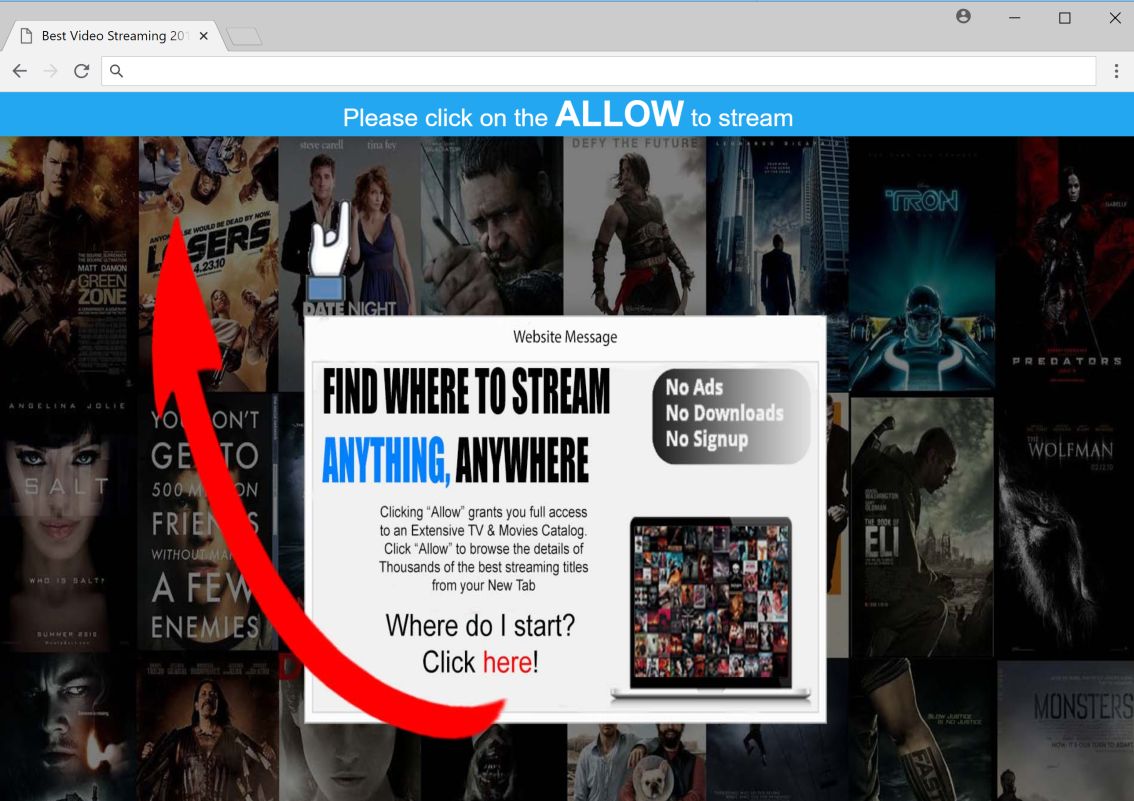Click the page icon on the browser tab
1134x801 pixels.
point(26,35)
